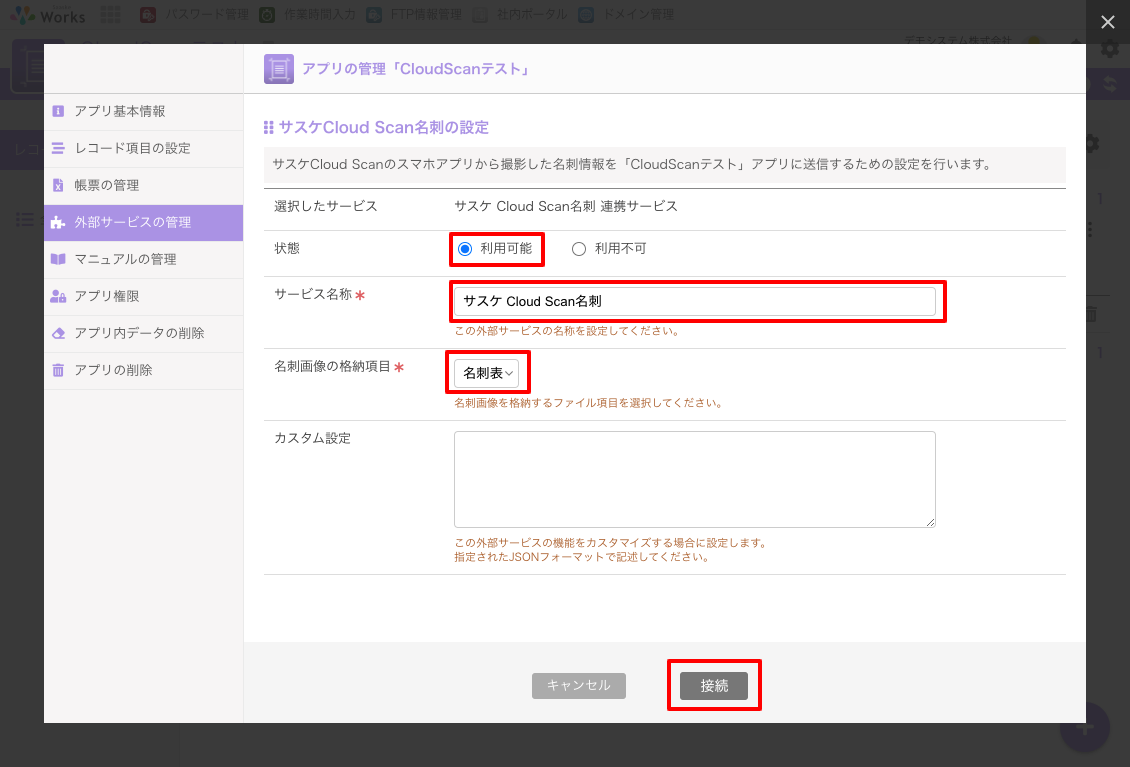Viewport: 1130px width, 767px height.
Task: Click the サービス名称 text field
Action: tap(694, 301)
